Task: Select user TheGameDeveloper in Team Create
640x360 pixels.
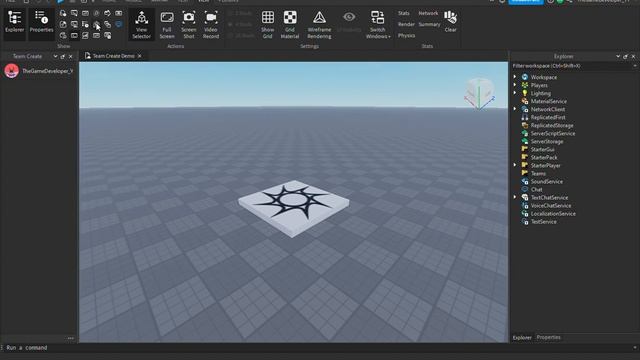Action: pyautogui.click(x=39, y=71)
